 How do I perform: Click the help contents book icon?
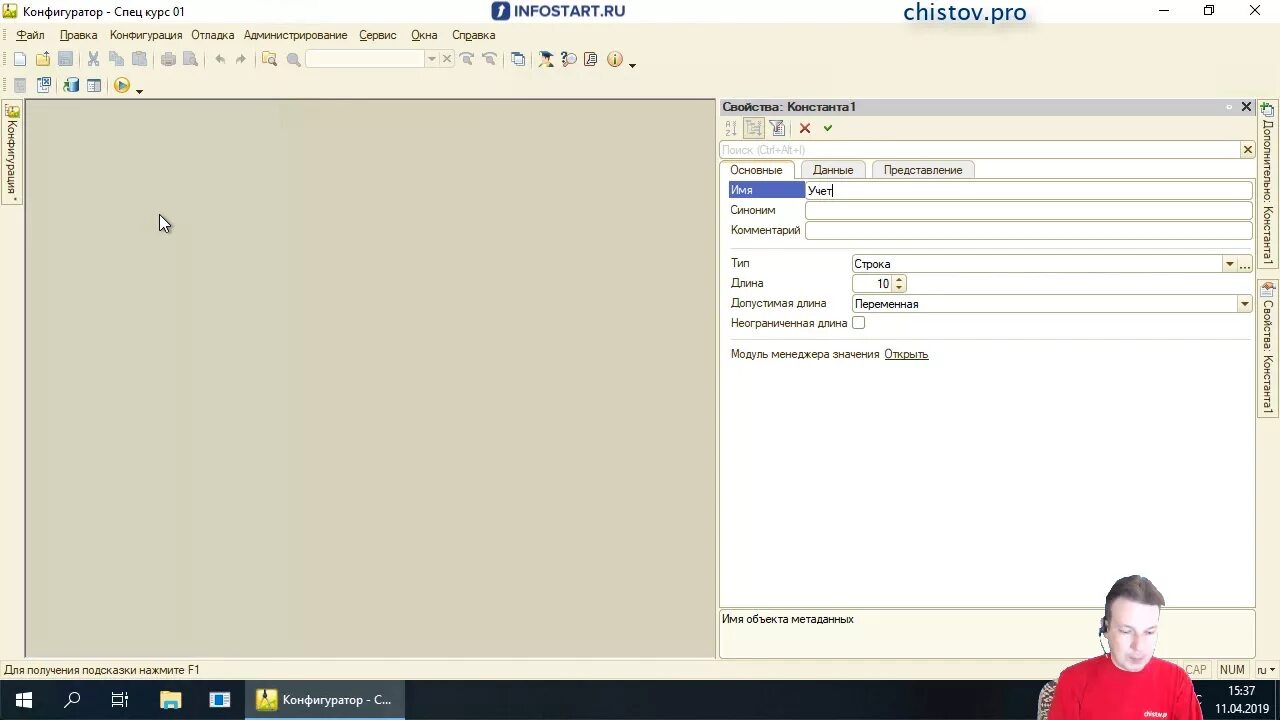click(591, 59)
